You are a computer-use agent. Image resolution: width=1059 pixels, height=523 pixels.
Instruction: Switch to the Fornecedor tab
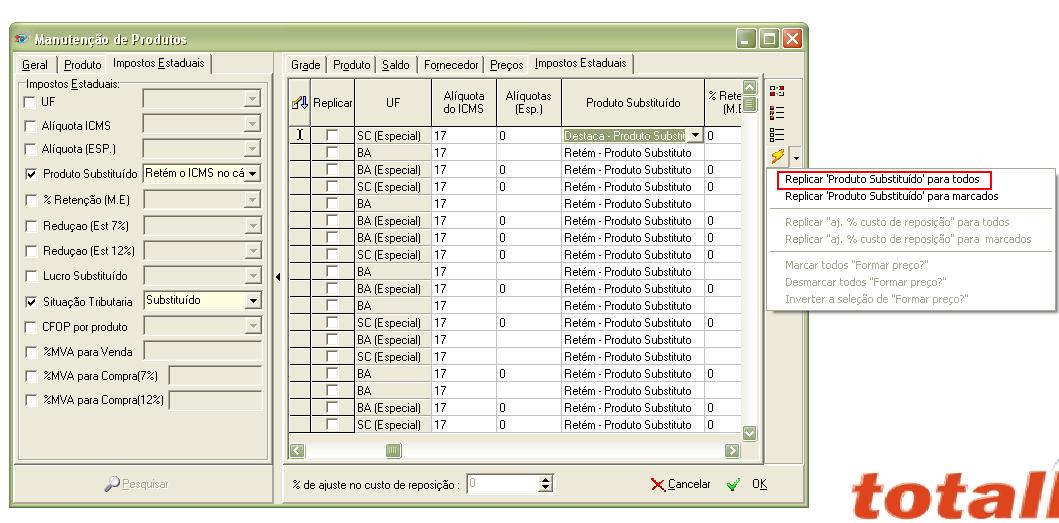[x=451, y=65]
